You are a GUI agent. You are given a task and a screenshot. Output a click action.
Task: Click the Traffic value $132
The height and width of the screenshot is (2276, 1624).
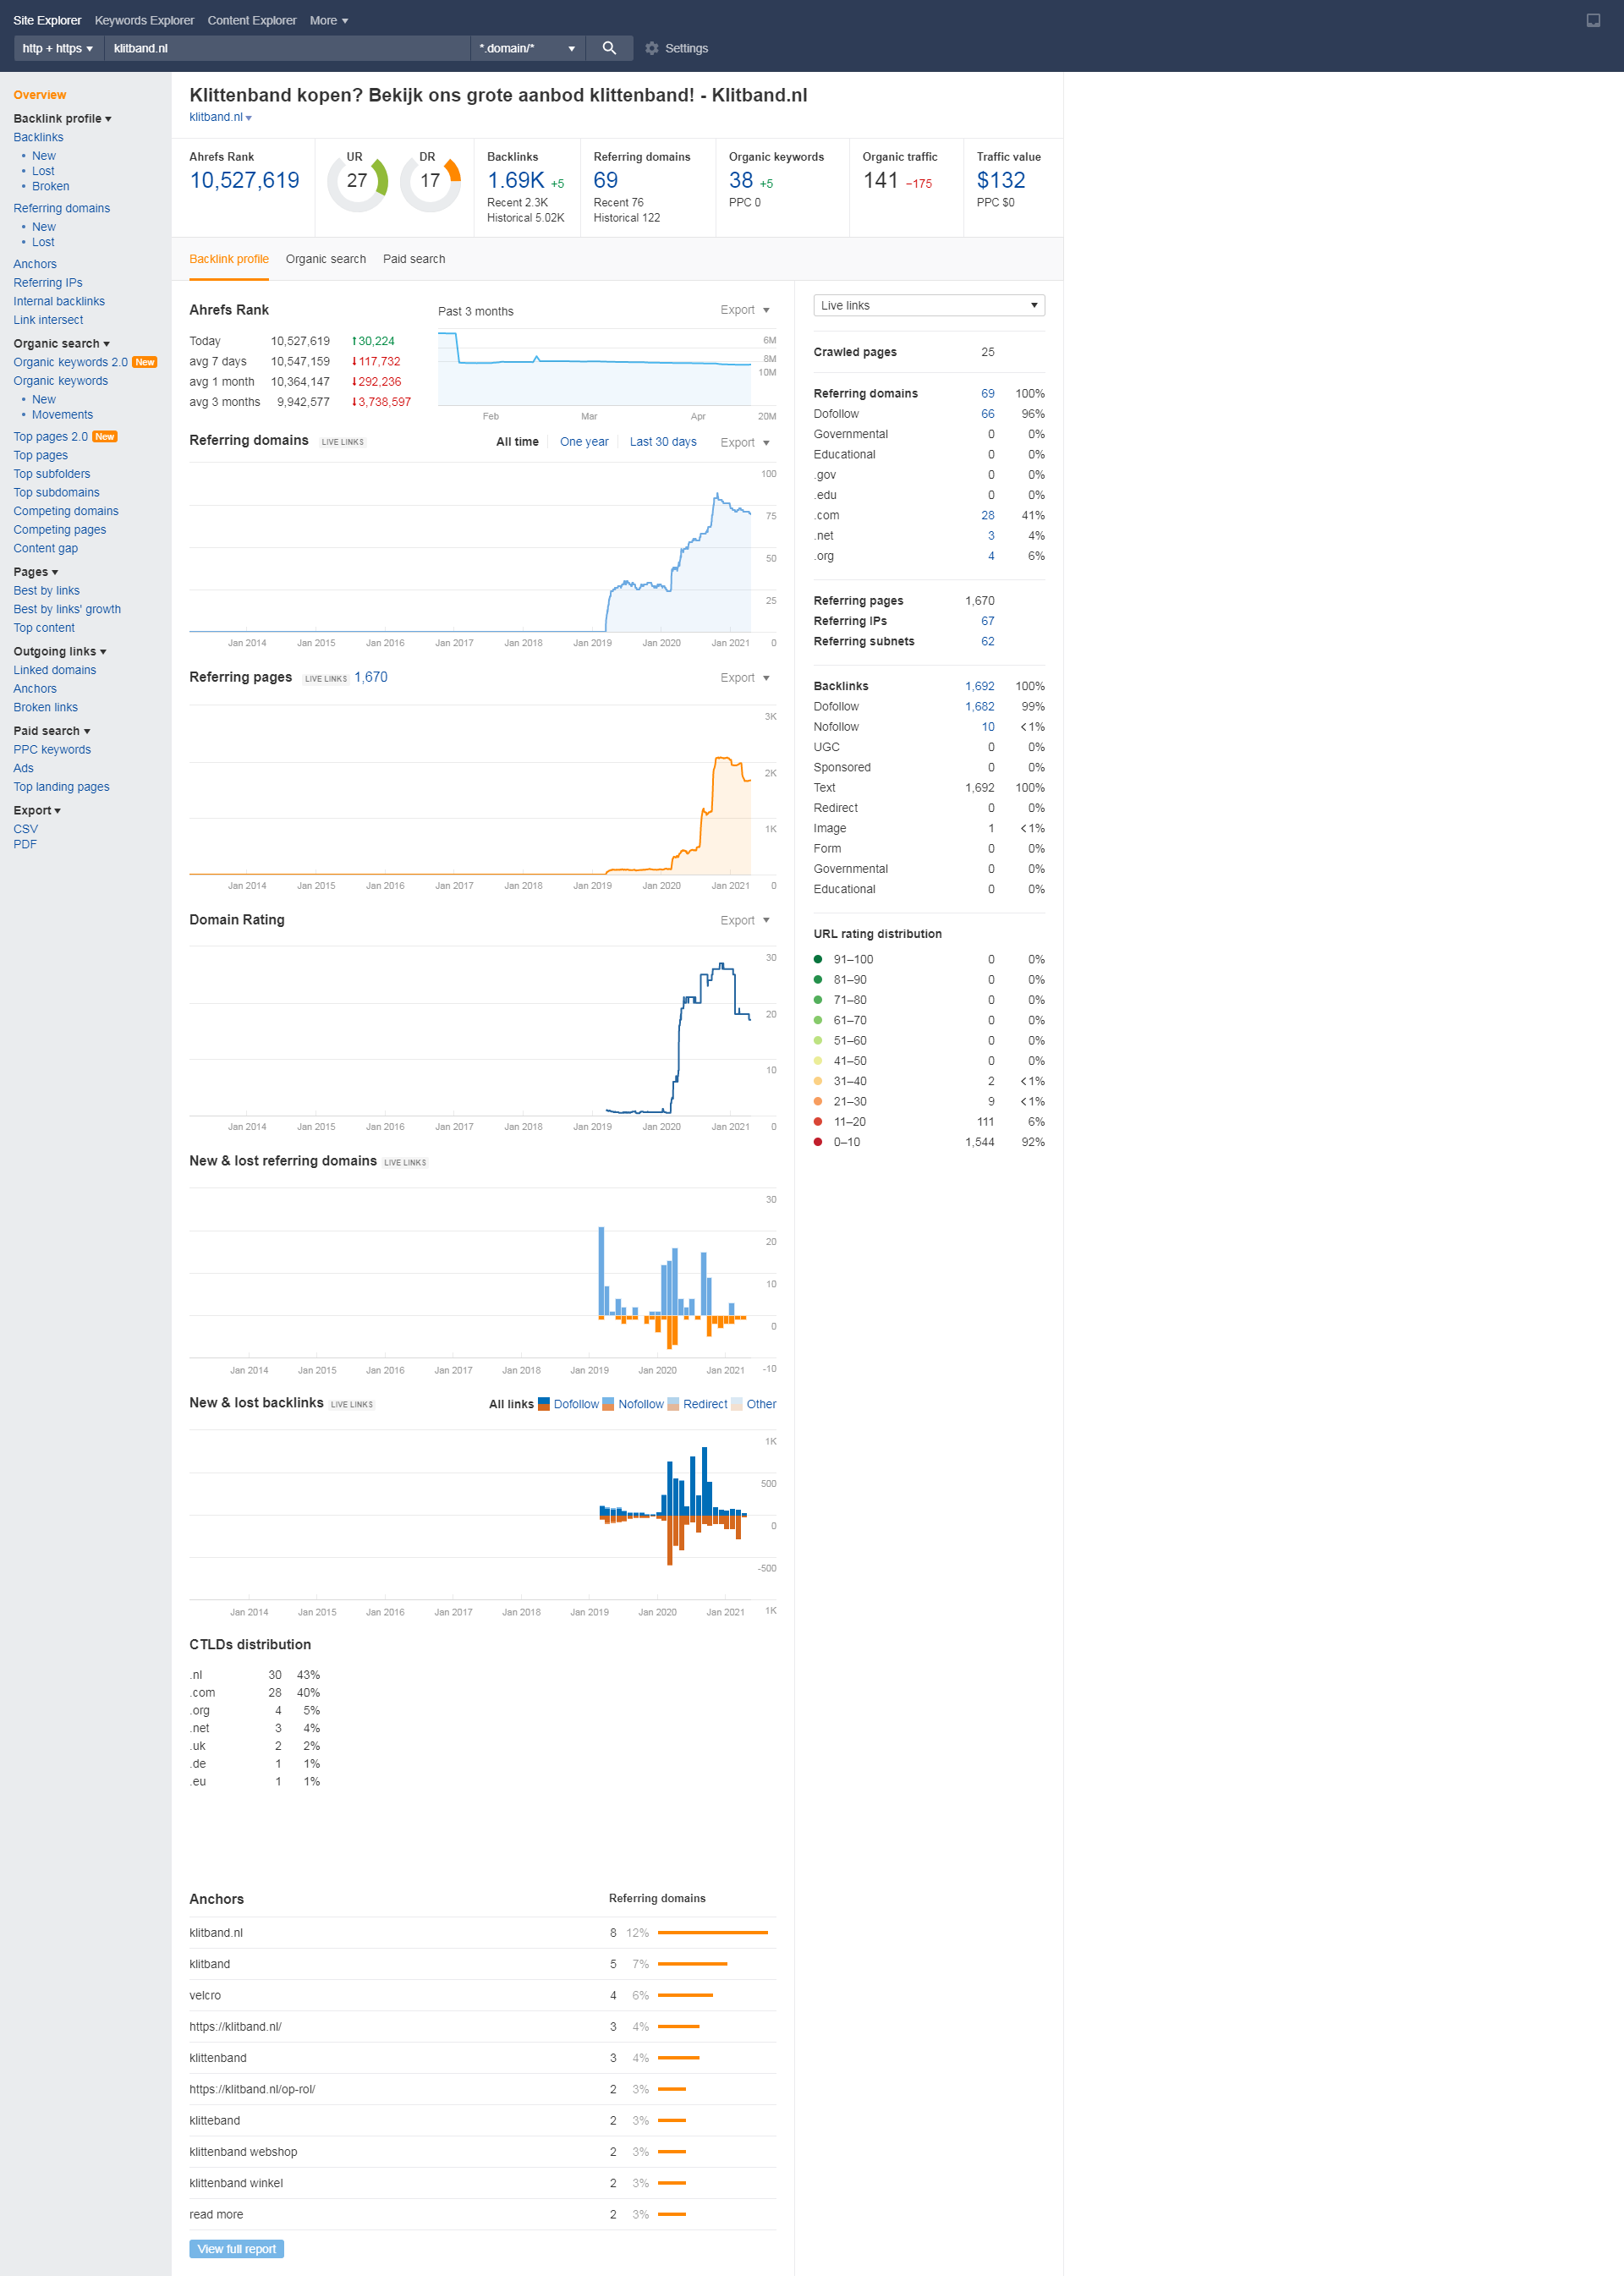coord(1001,180)
